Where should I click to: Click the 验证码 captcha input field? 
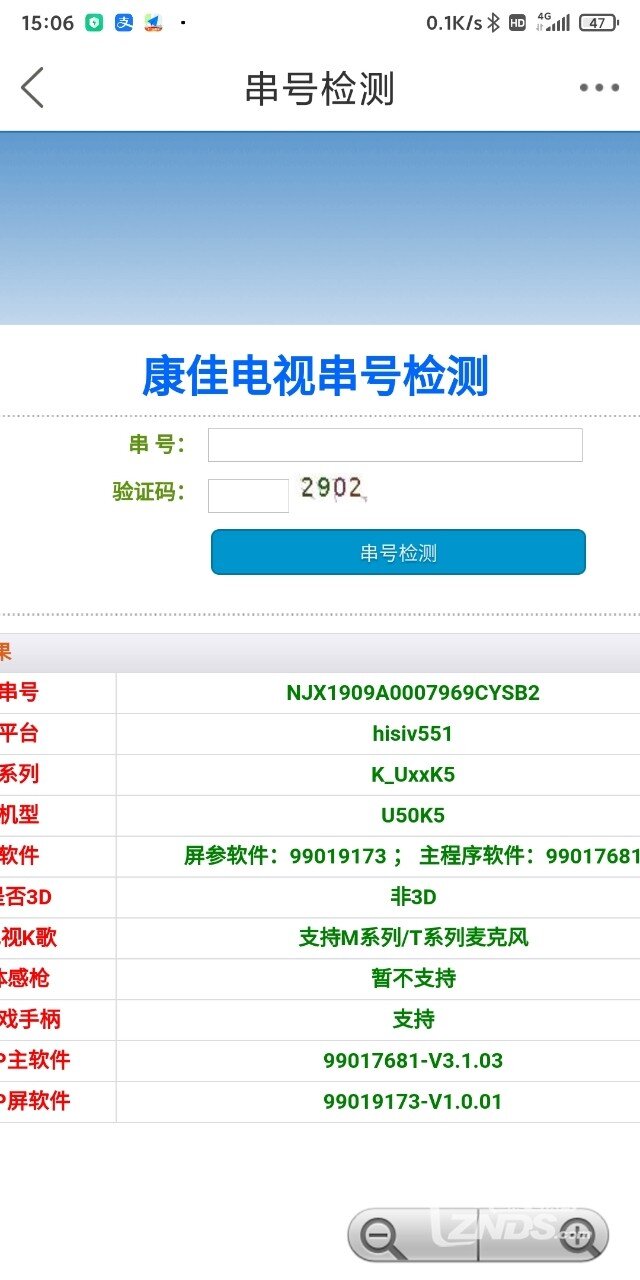click(x=248, y=495)
